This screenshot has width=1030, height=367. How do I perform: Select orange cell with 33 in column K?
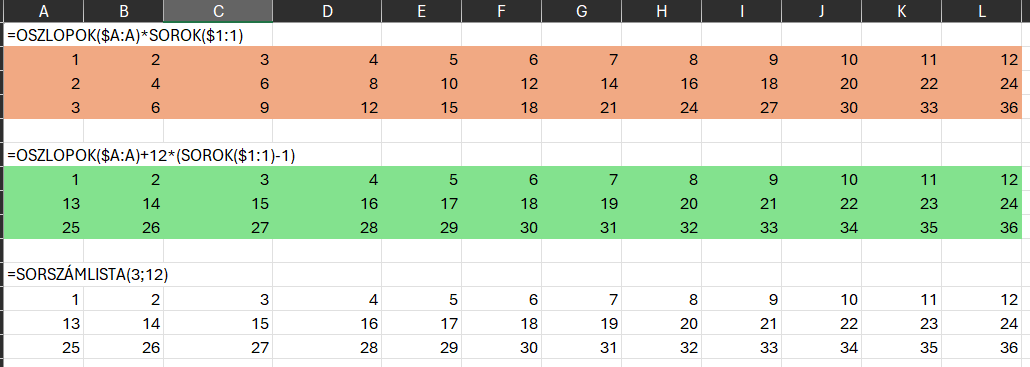click(901, 108)
